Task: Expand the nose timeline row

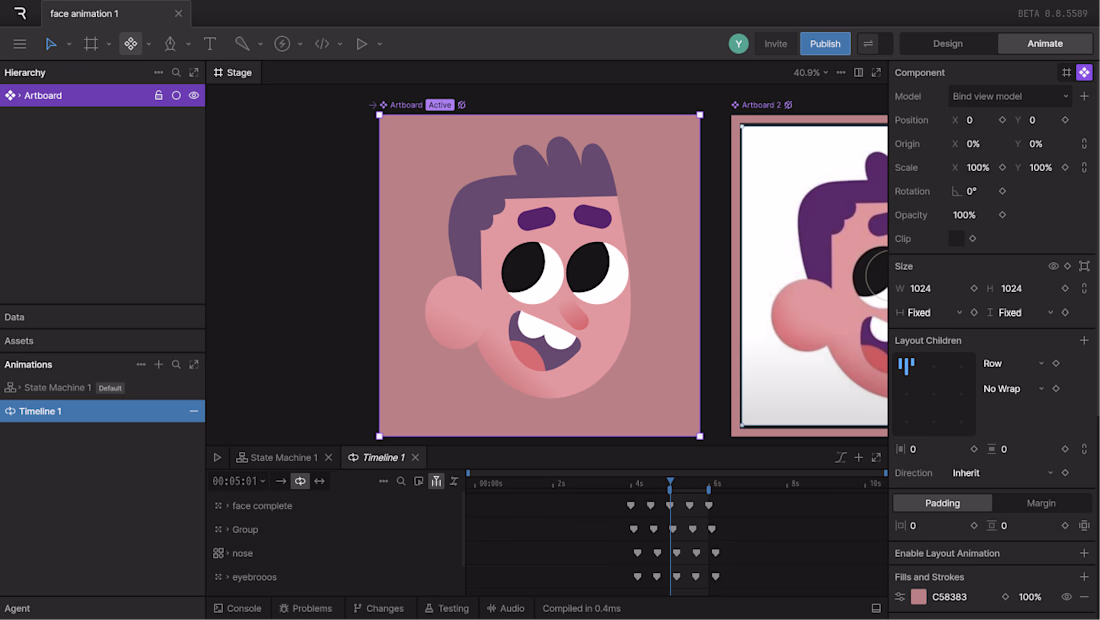Action: coord(227,553)
